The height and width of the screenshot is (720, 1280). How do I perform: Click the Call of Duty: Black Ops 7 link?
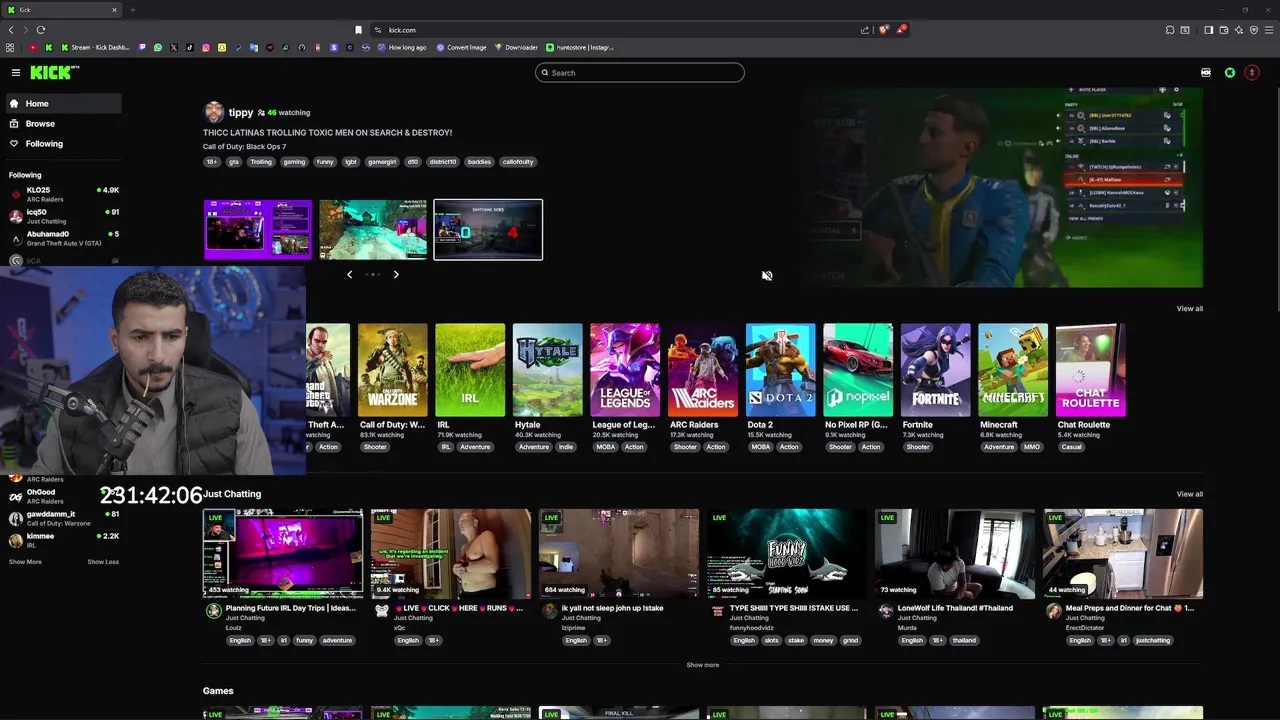[x=244, y=147]
